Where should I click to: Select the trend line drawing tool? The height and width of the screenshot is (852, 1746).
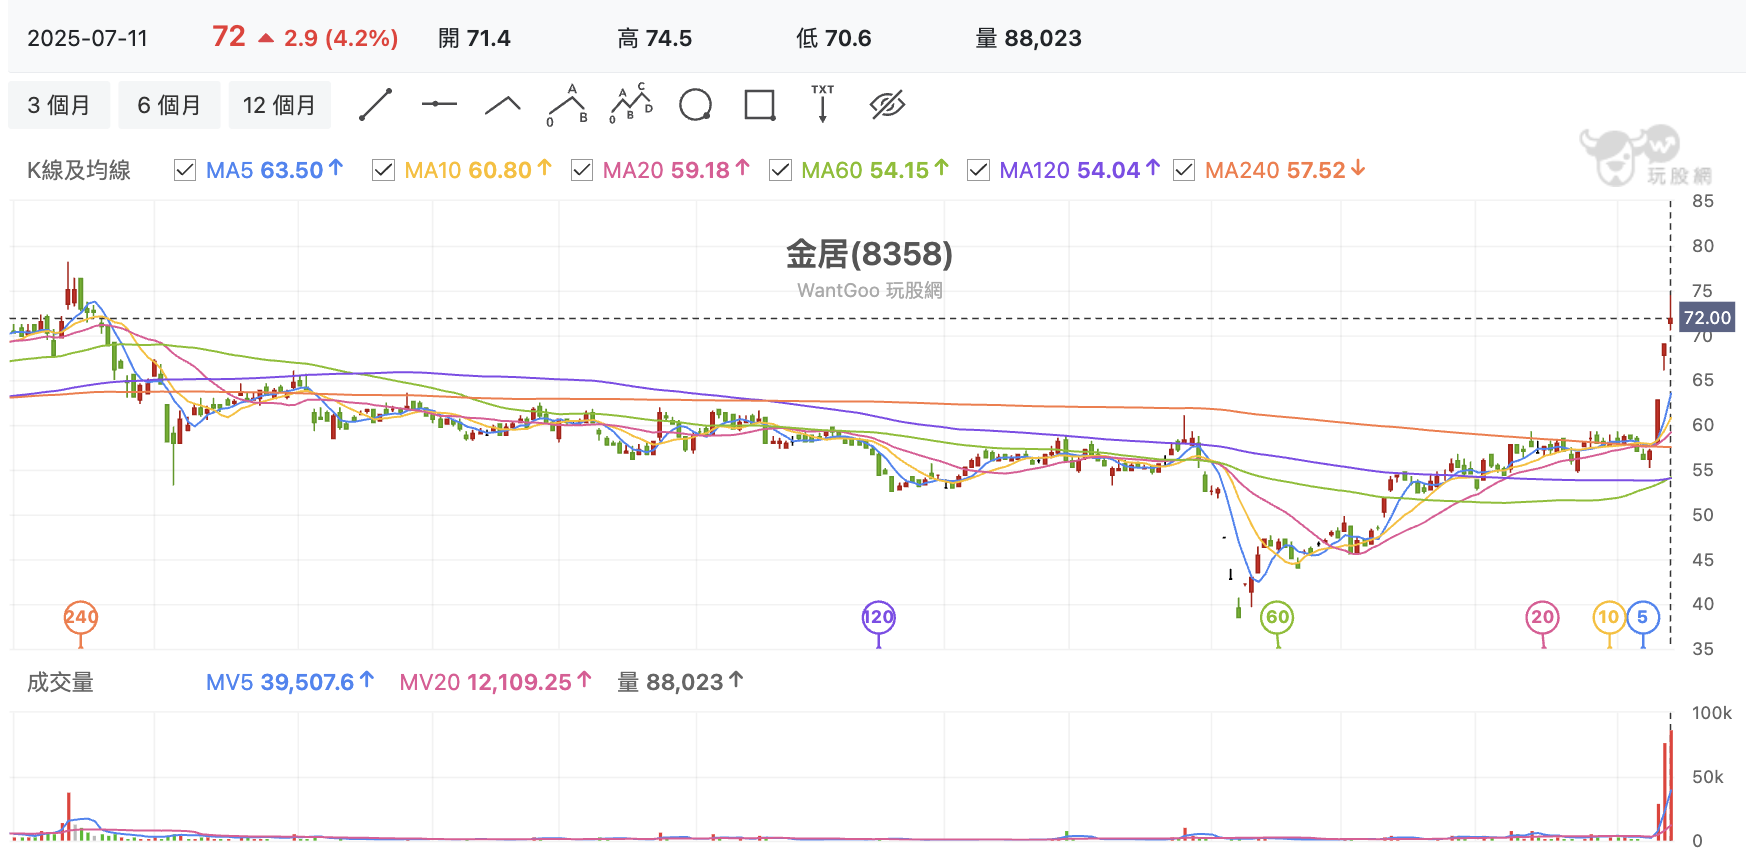[x=375, y=105]
